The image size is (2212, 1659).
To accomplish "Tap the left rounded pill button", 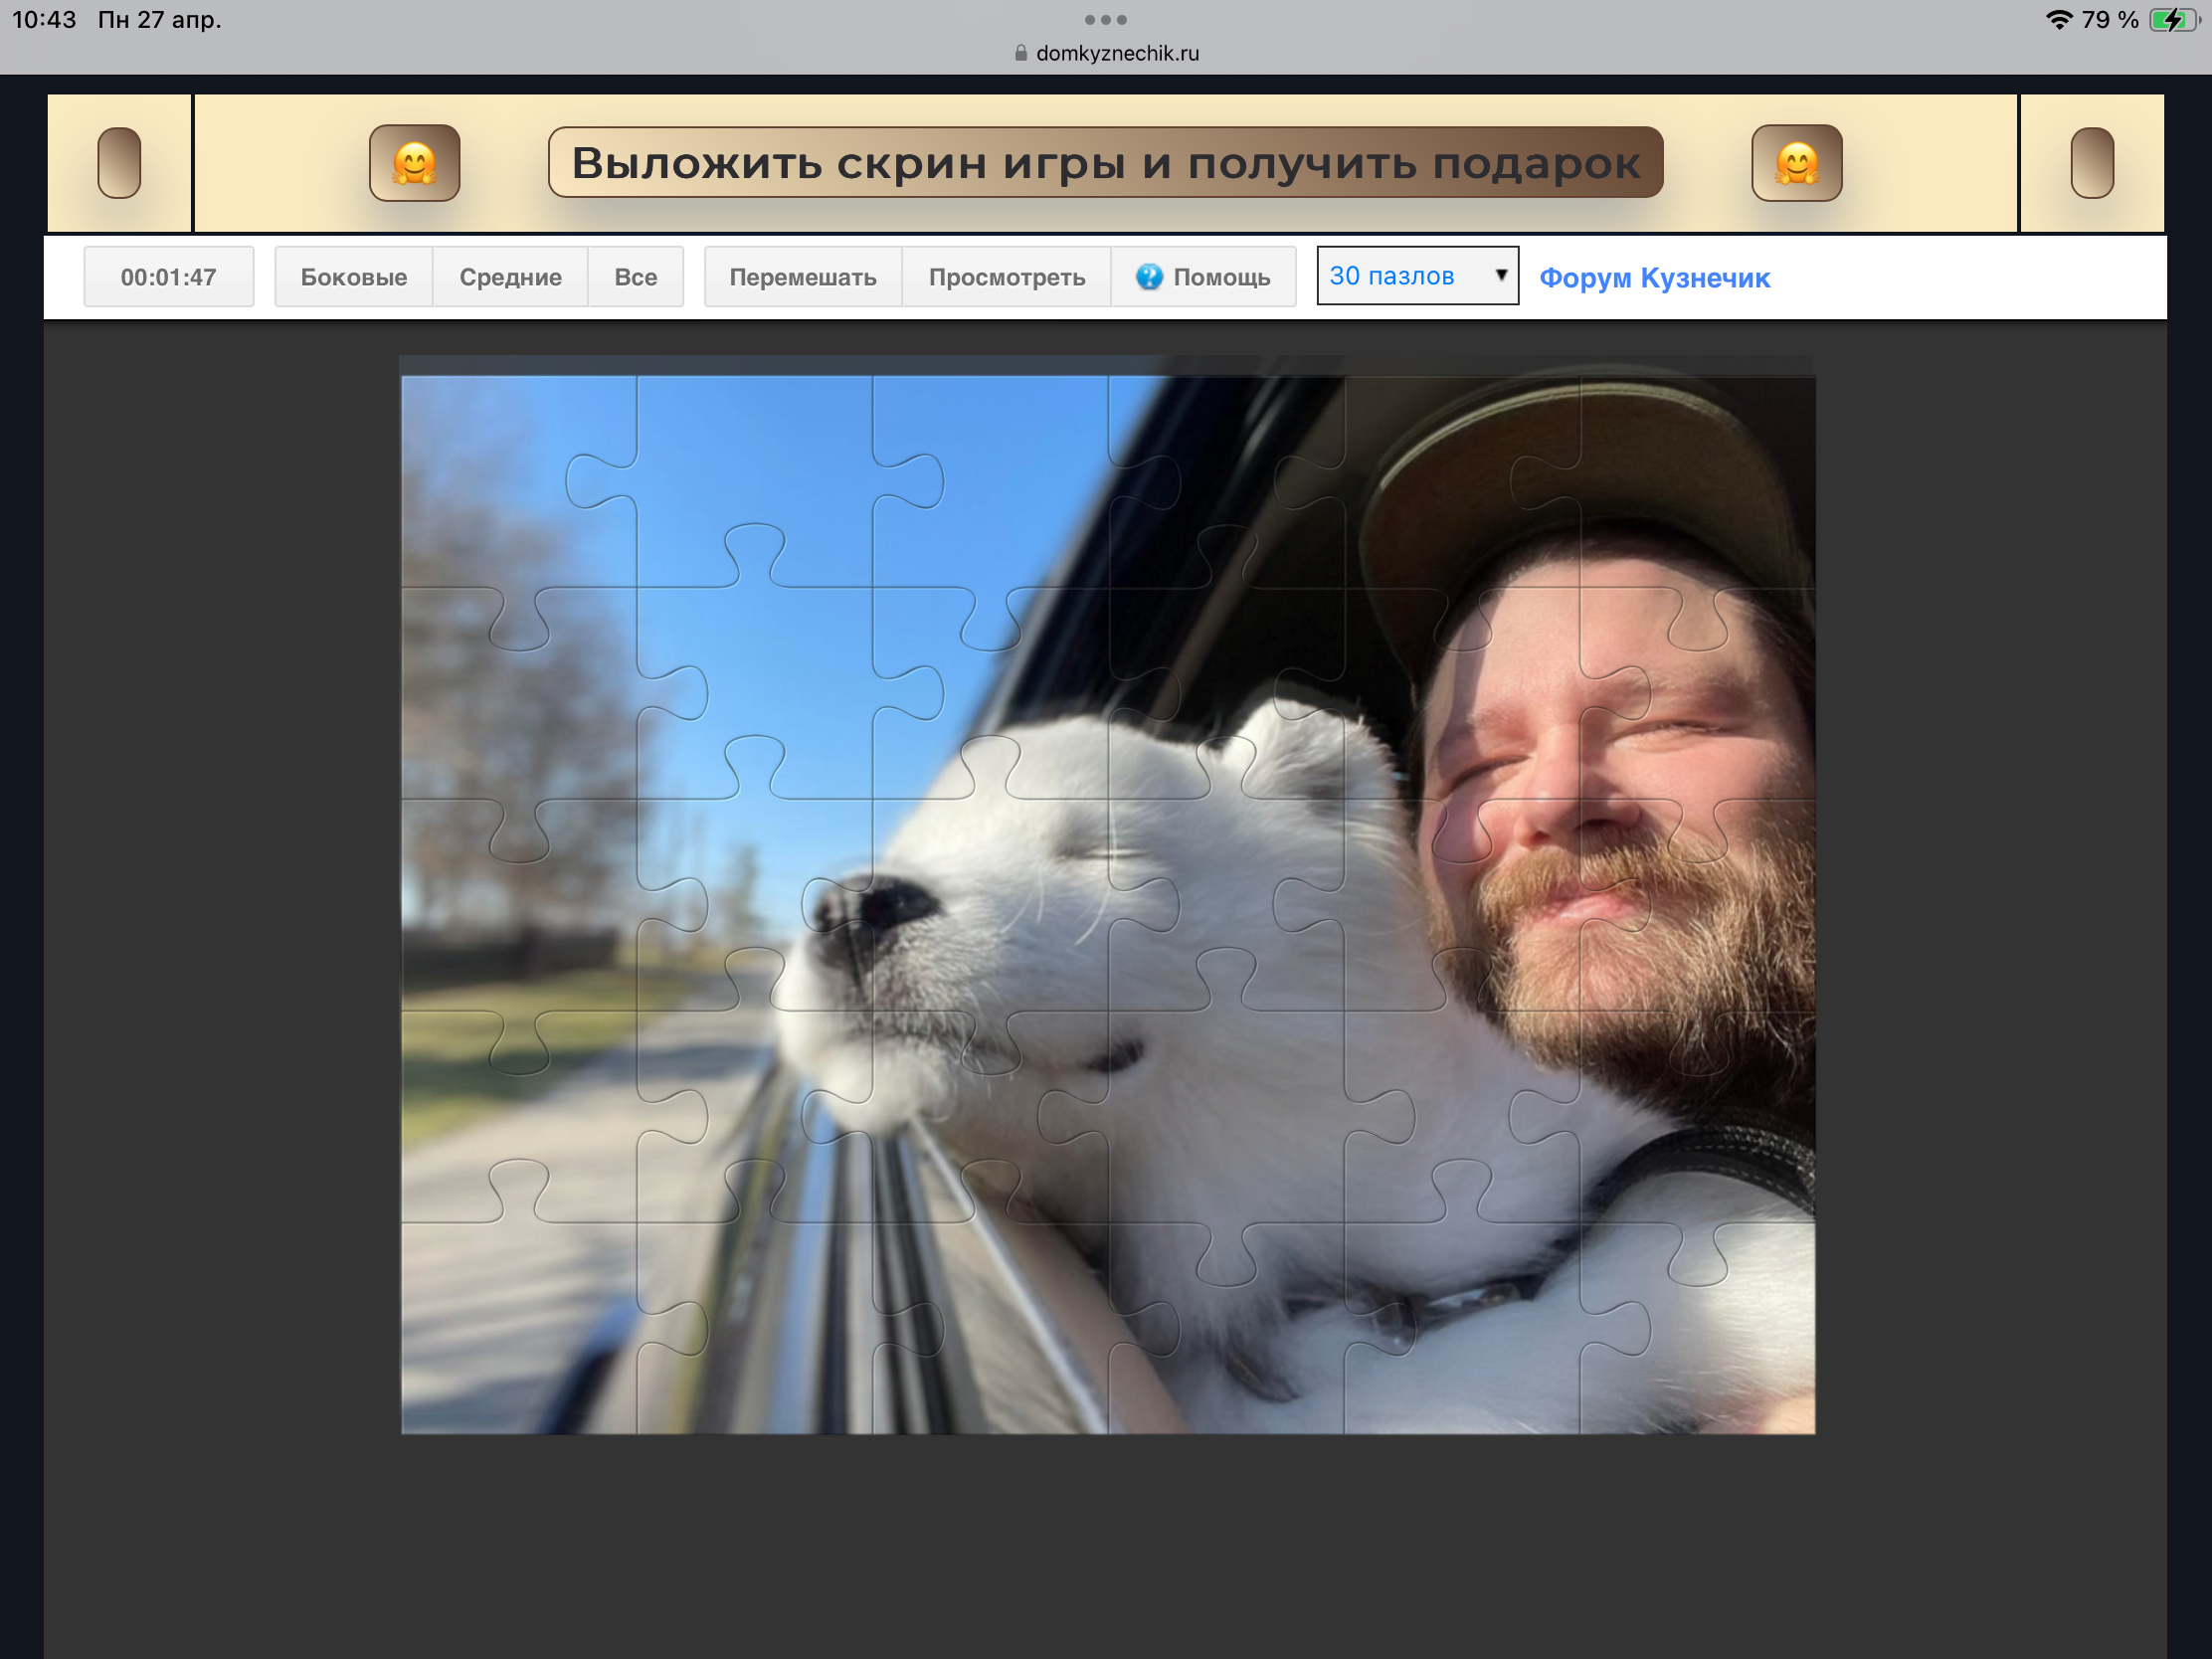I will pos(119,163).
